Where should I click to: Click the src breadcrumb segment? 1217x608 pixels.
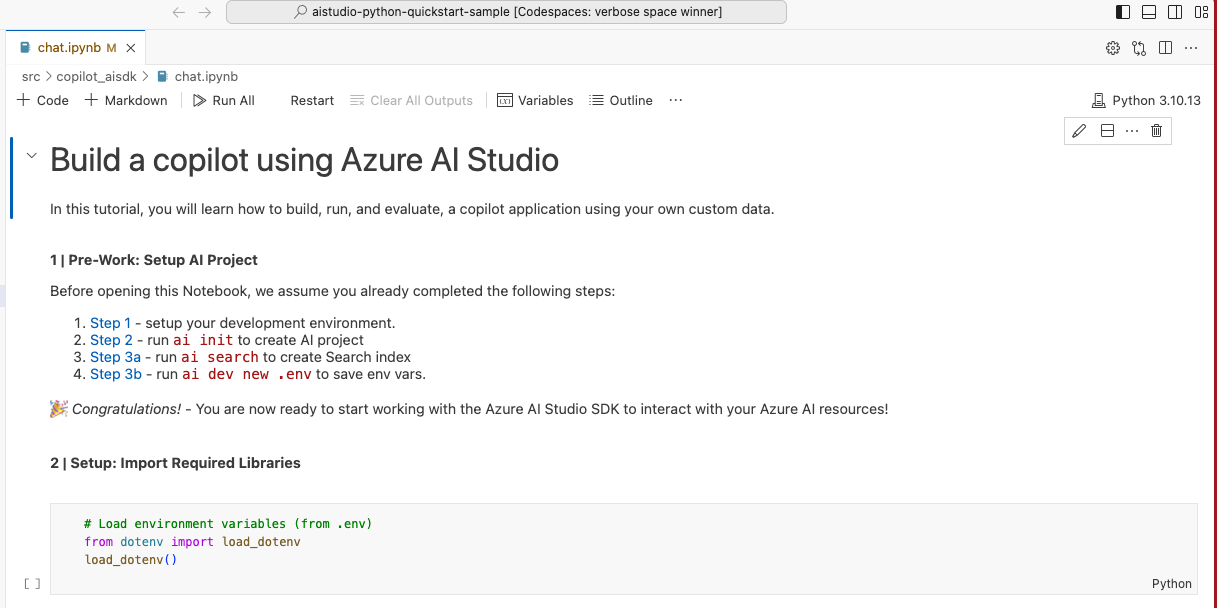click(x=31, y=76)
